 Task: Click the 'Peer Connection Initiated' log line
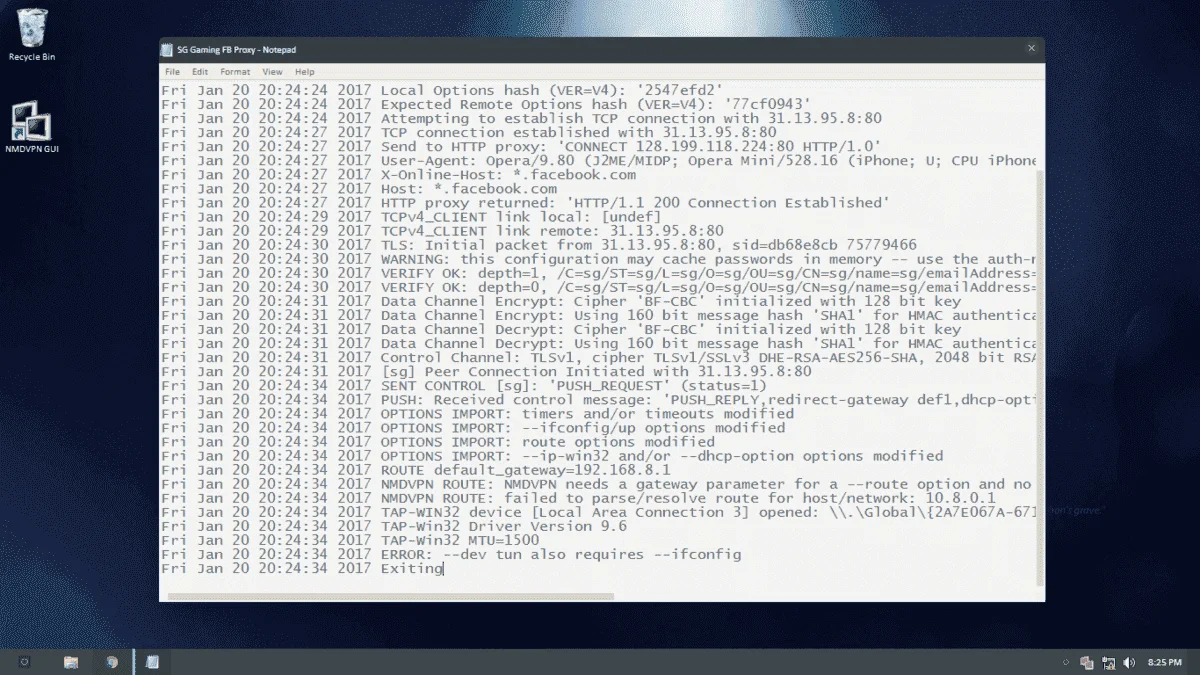[486, 371]
